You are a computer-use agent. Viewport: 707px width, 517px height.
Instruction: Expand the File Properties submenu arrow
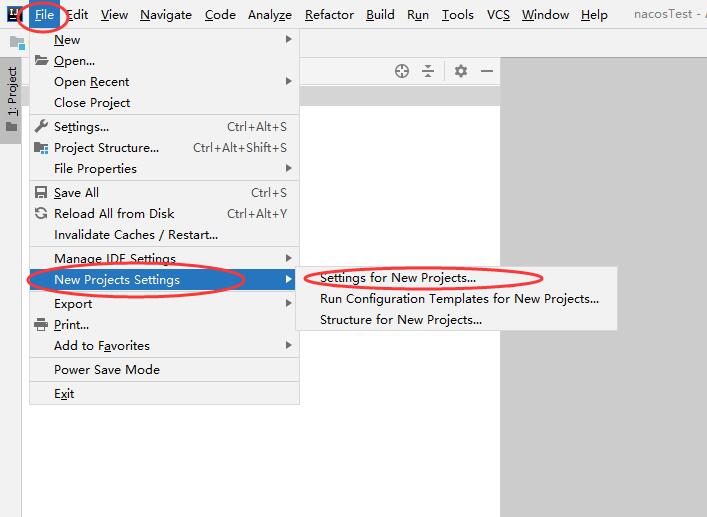[x=289, y=168]
